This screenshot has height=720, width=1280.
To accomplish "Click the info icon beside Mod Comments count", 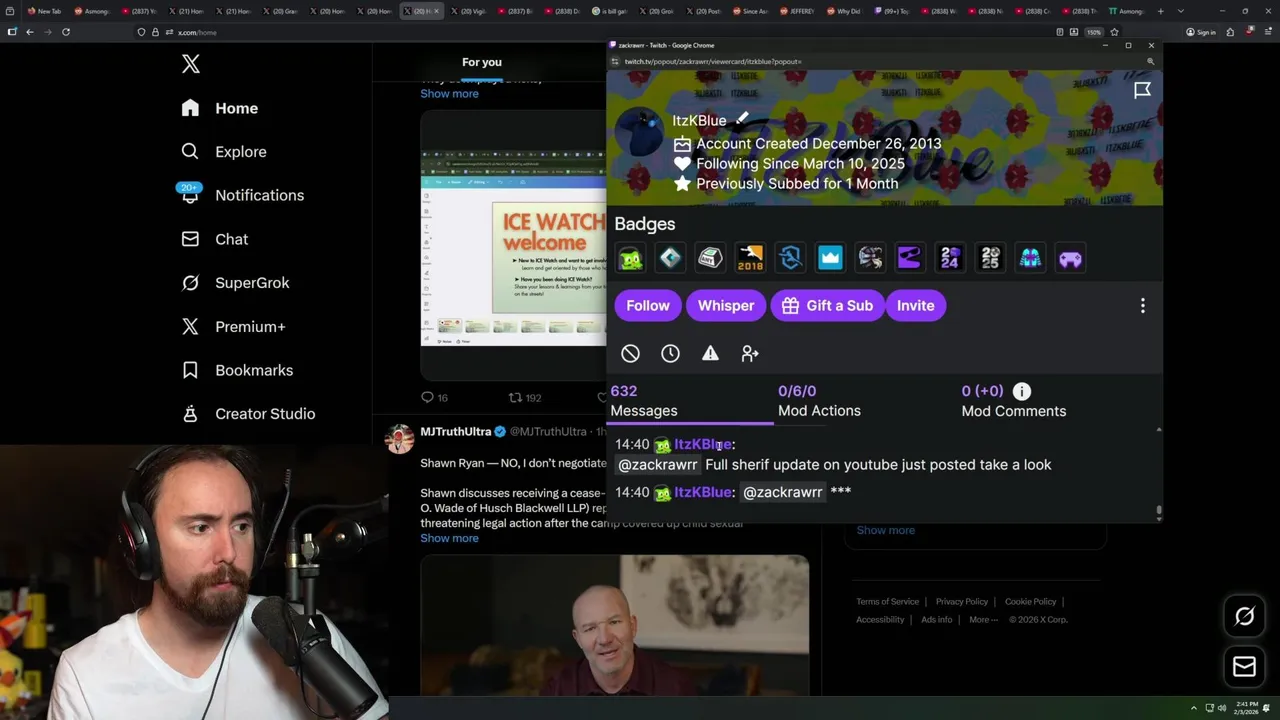I will (x=1021, y=392).
